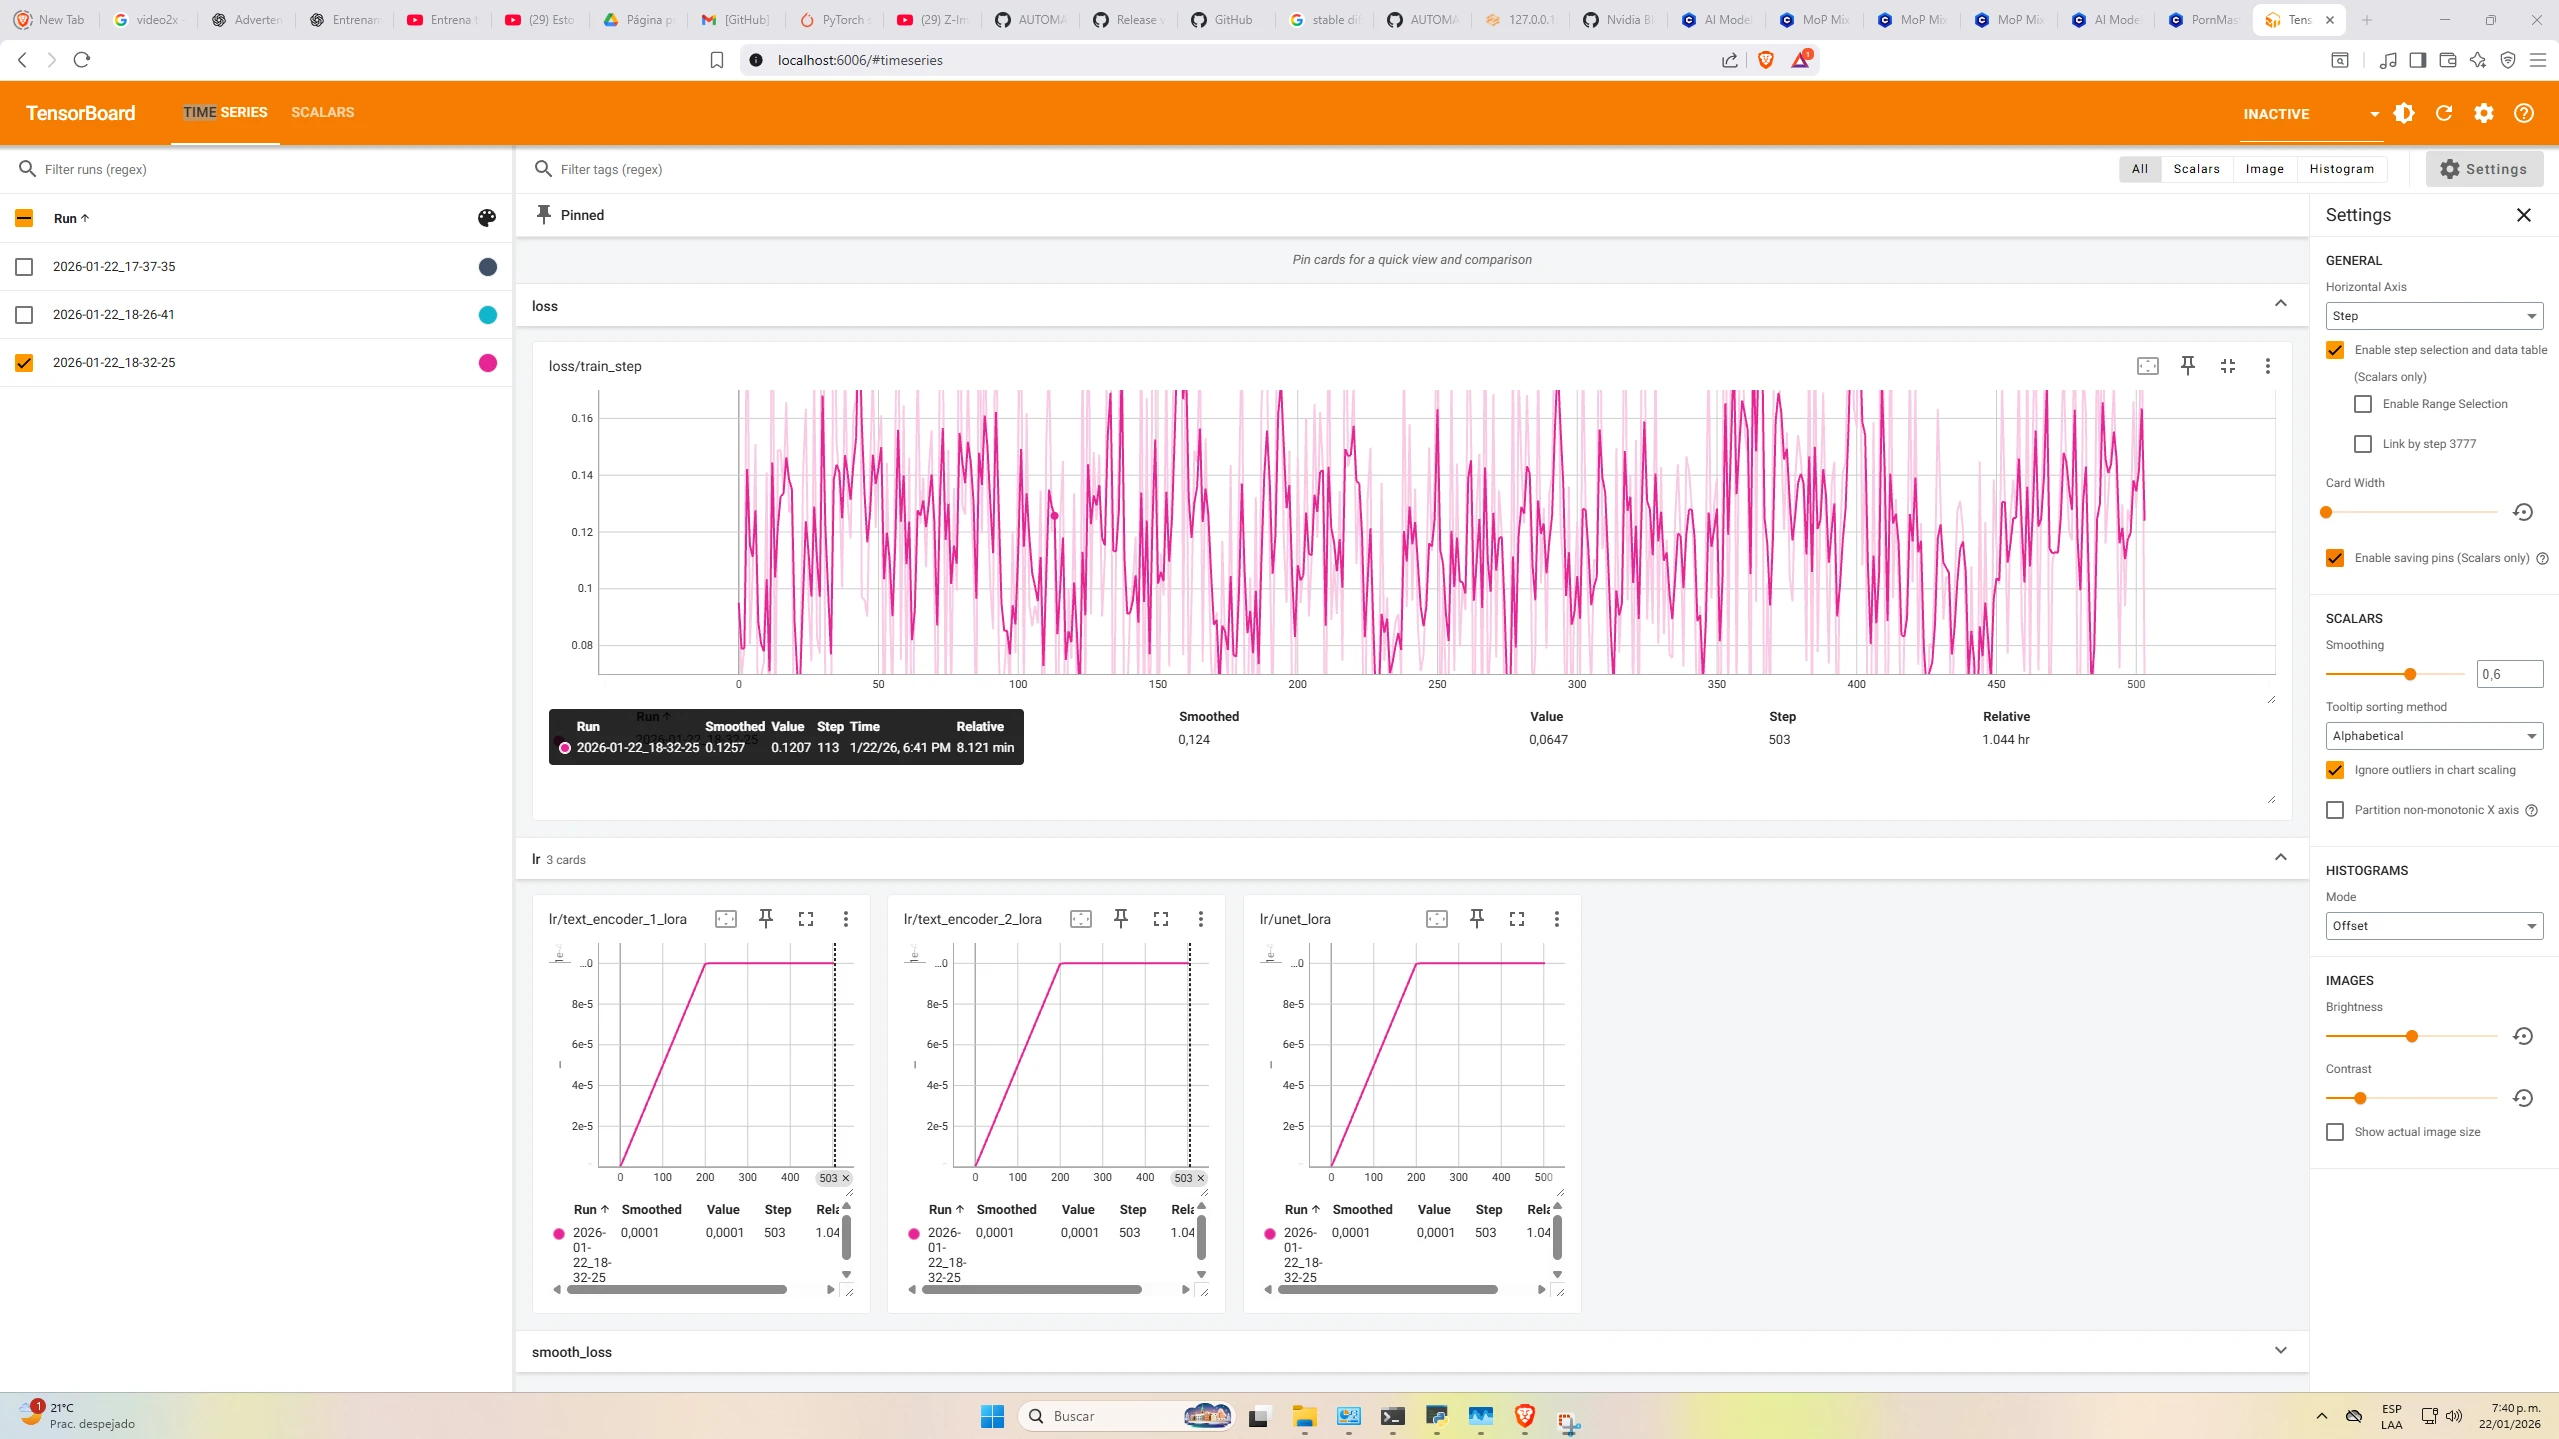Switch to the SCALARS tab
The height and width of the screenshot is (1439, 2559).
322,112
